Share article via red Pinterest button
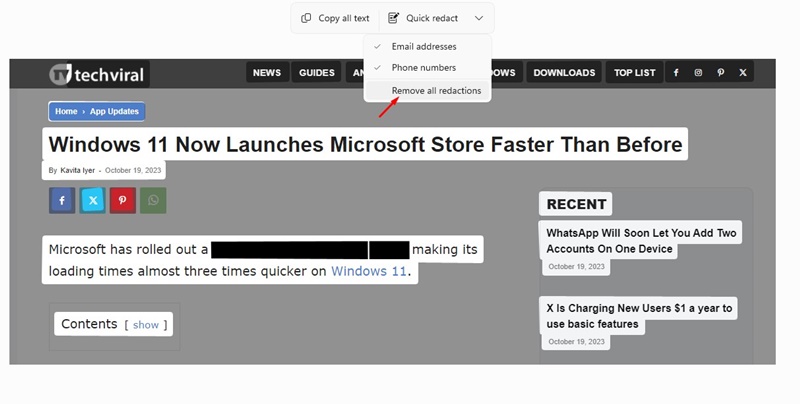The width and height of the screenshot is (800, 404). tap(122, 200)
